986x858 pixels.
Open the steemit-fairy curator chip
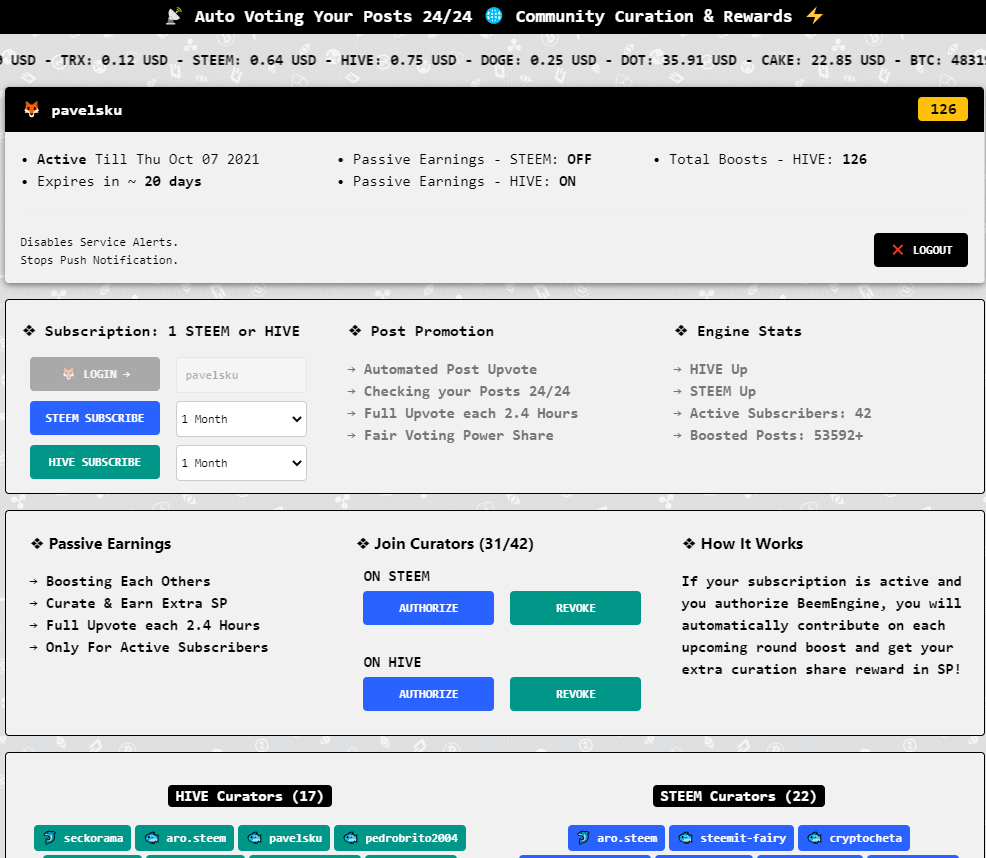pyautogui.click(x=731, y=838)
